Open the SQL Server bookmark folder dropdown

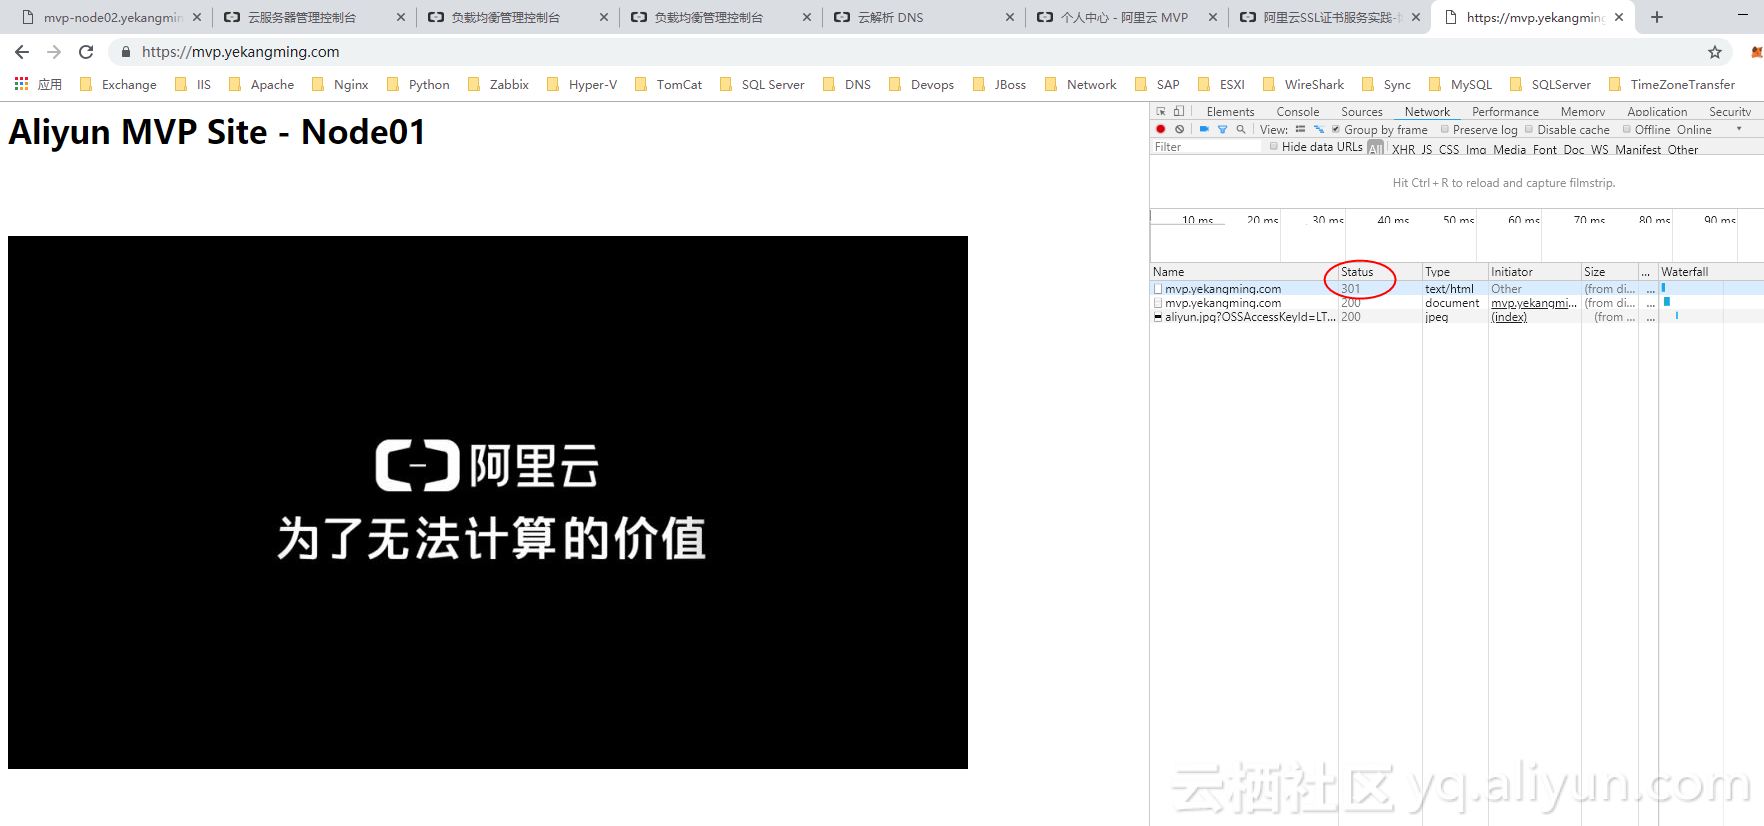click(762, 84)
